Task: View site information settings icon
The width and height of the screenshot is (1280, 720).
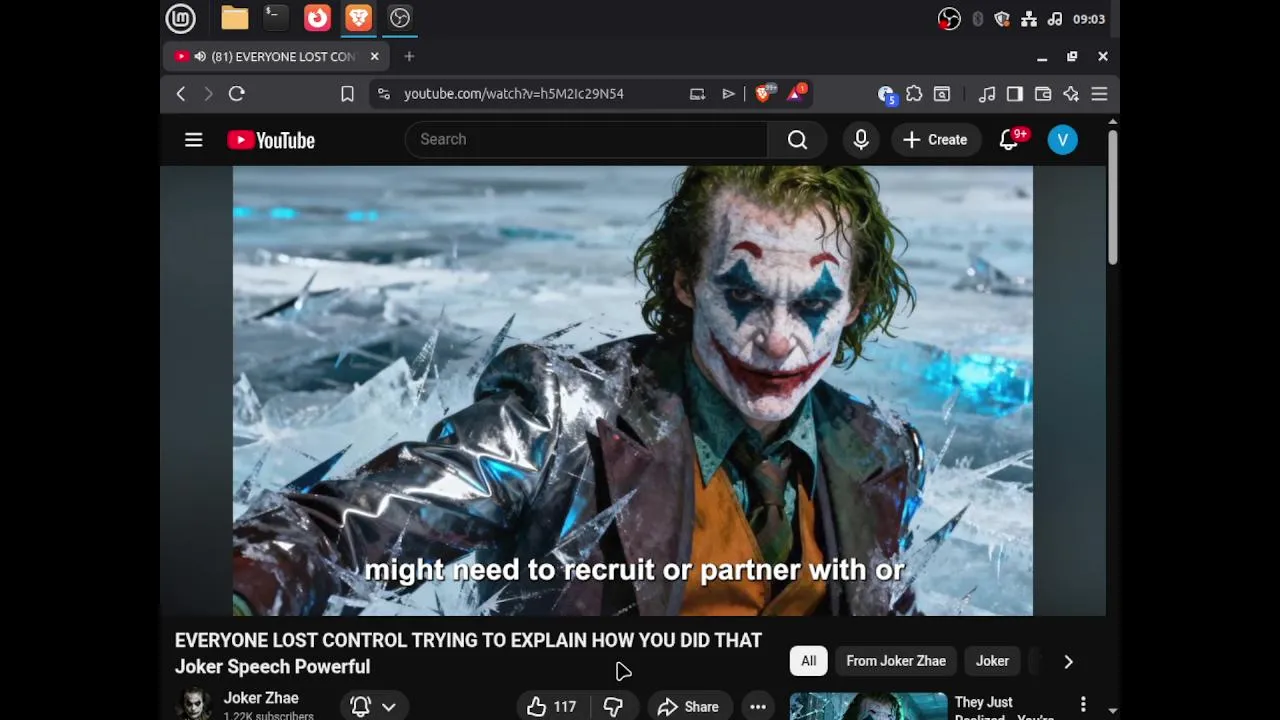Action: tap(383, 94)
